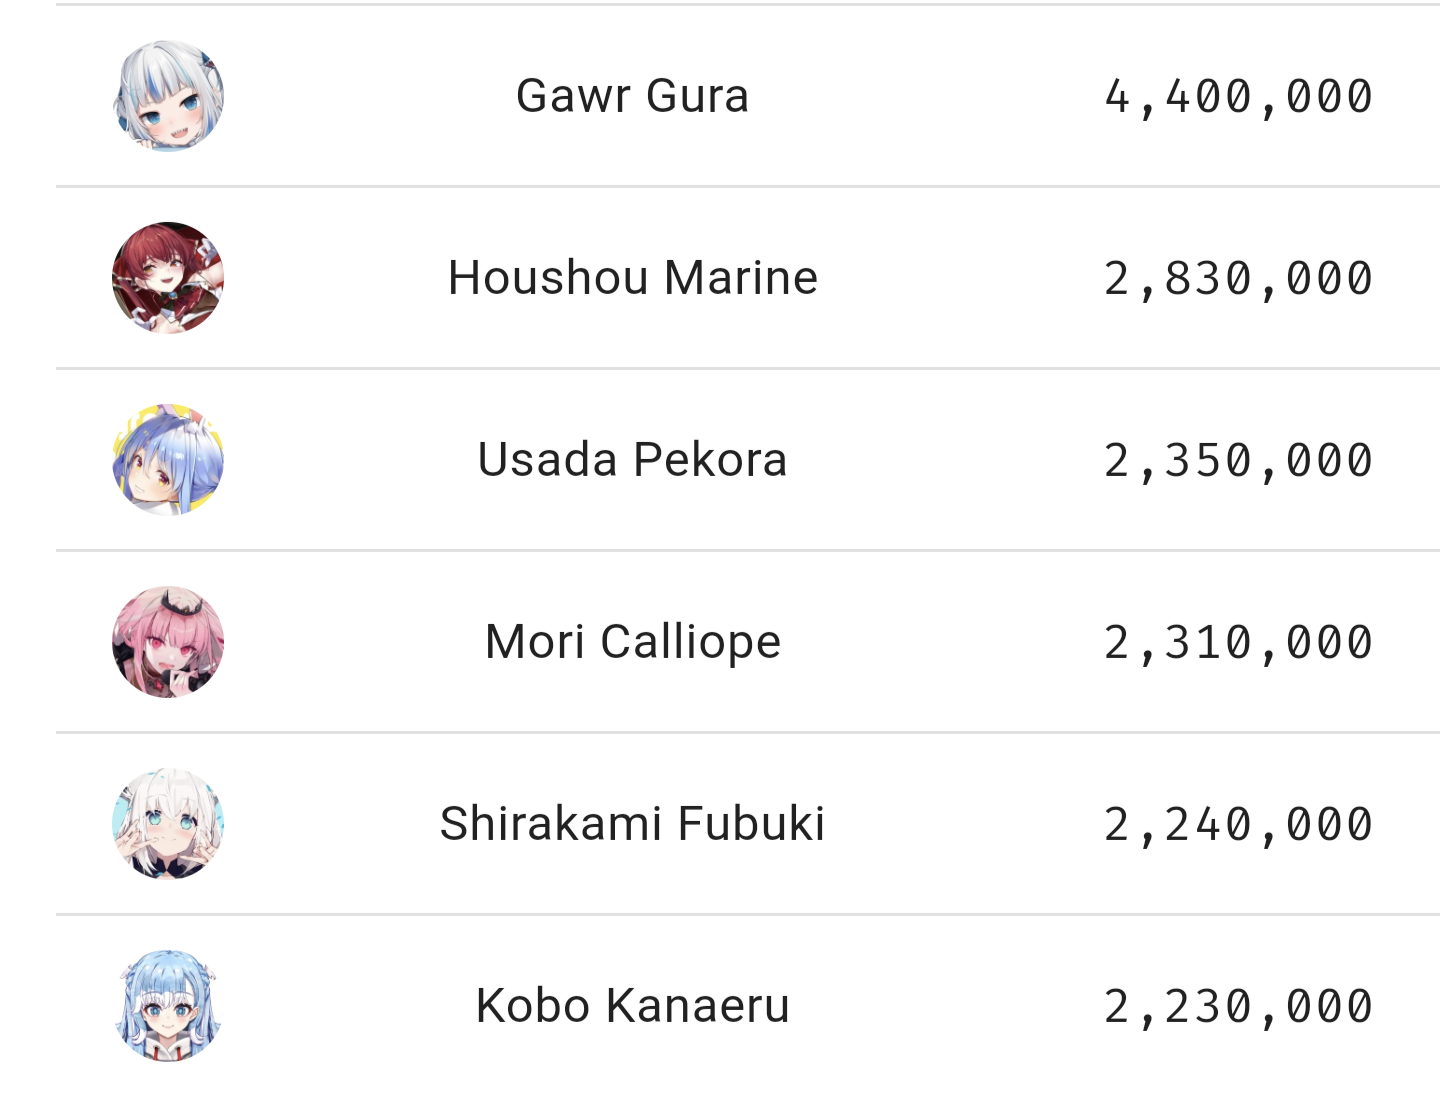This screenshot has width=1440, height=1093.
Task: Click Shirakami Fubuki's avatar image
Action: tap(168, 824)
